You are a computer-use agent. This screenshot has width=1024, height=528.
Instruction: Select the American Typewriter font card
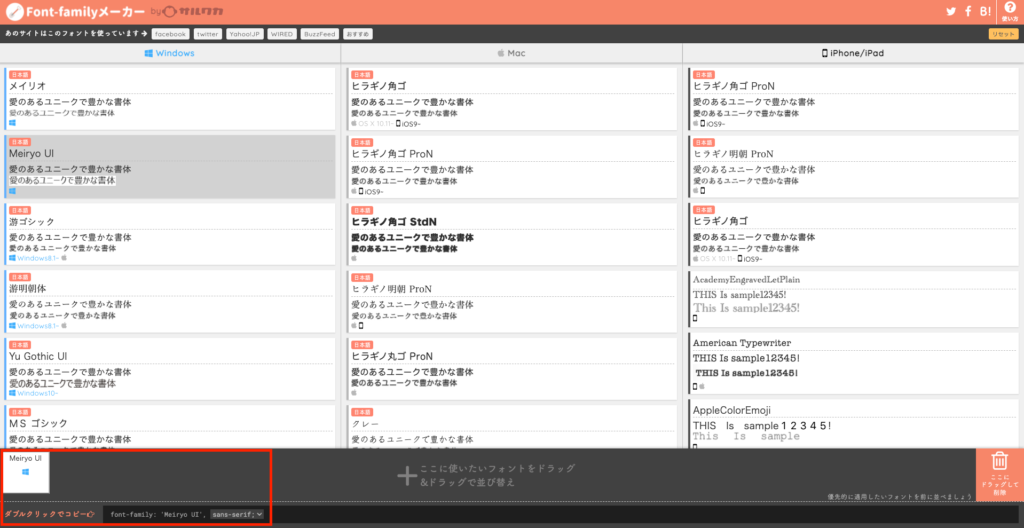(853, 363)
